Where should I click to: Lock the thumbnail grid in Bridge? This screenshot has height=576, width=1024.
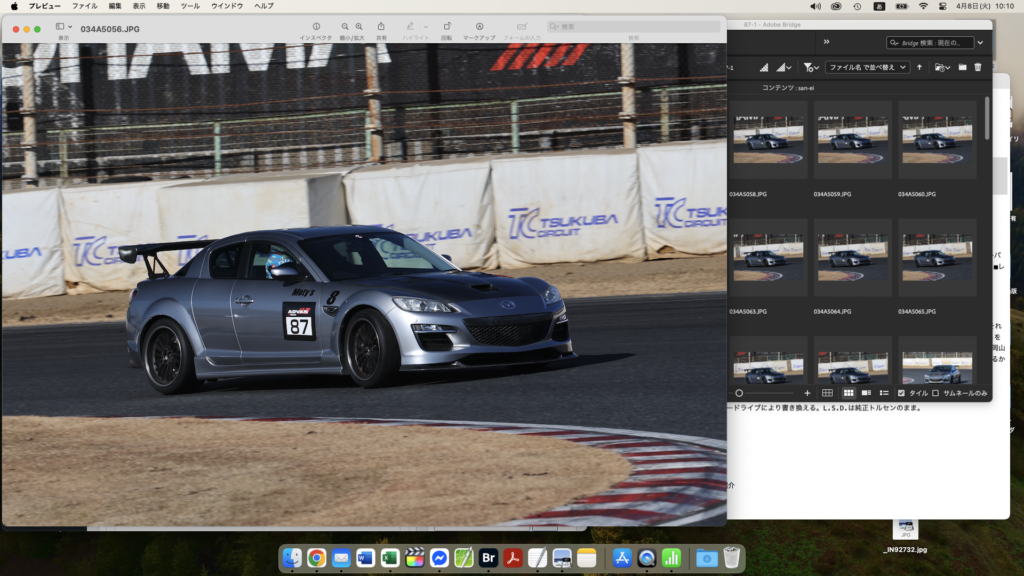[829, 393]
